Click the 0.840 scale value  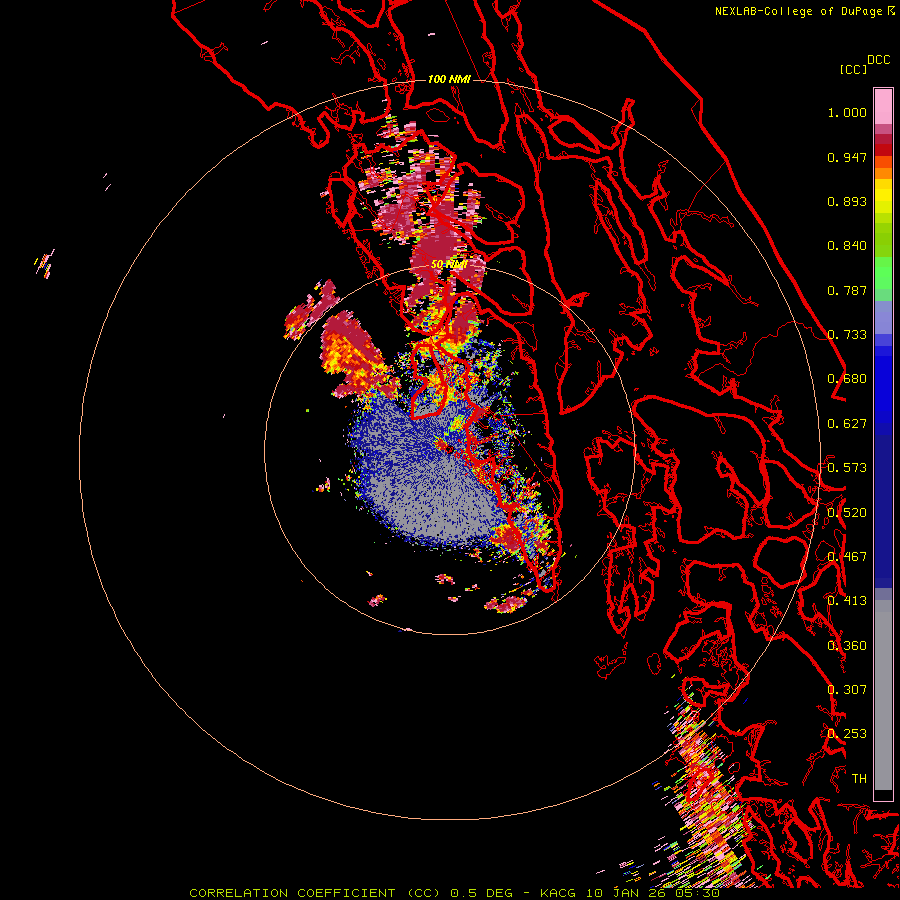pyautogui.click(x=847, y=246)
